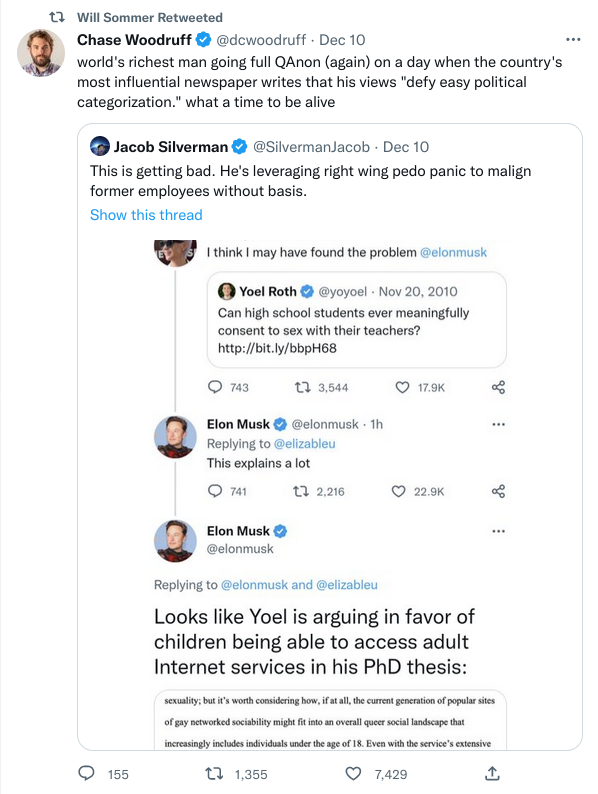The height and width of the screenshot is (794, 598).
Task: Click the share icon under Yoel Roth's quoted tweet
Action: 498,387
